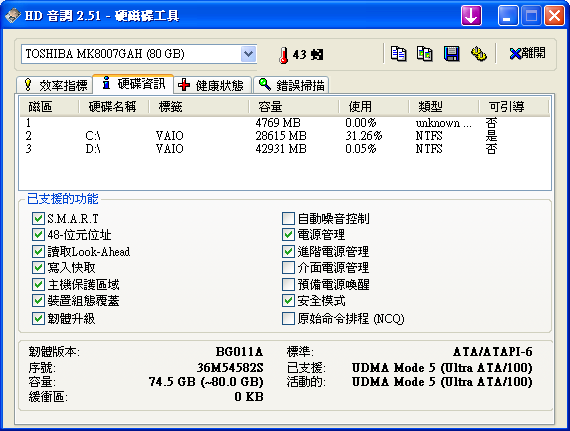This screenshot has width=570, height=431.
Task: Toggle the 原始命令排程 (NCQ) checkbox
Action: 288,319
